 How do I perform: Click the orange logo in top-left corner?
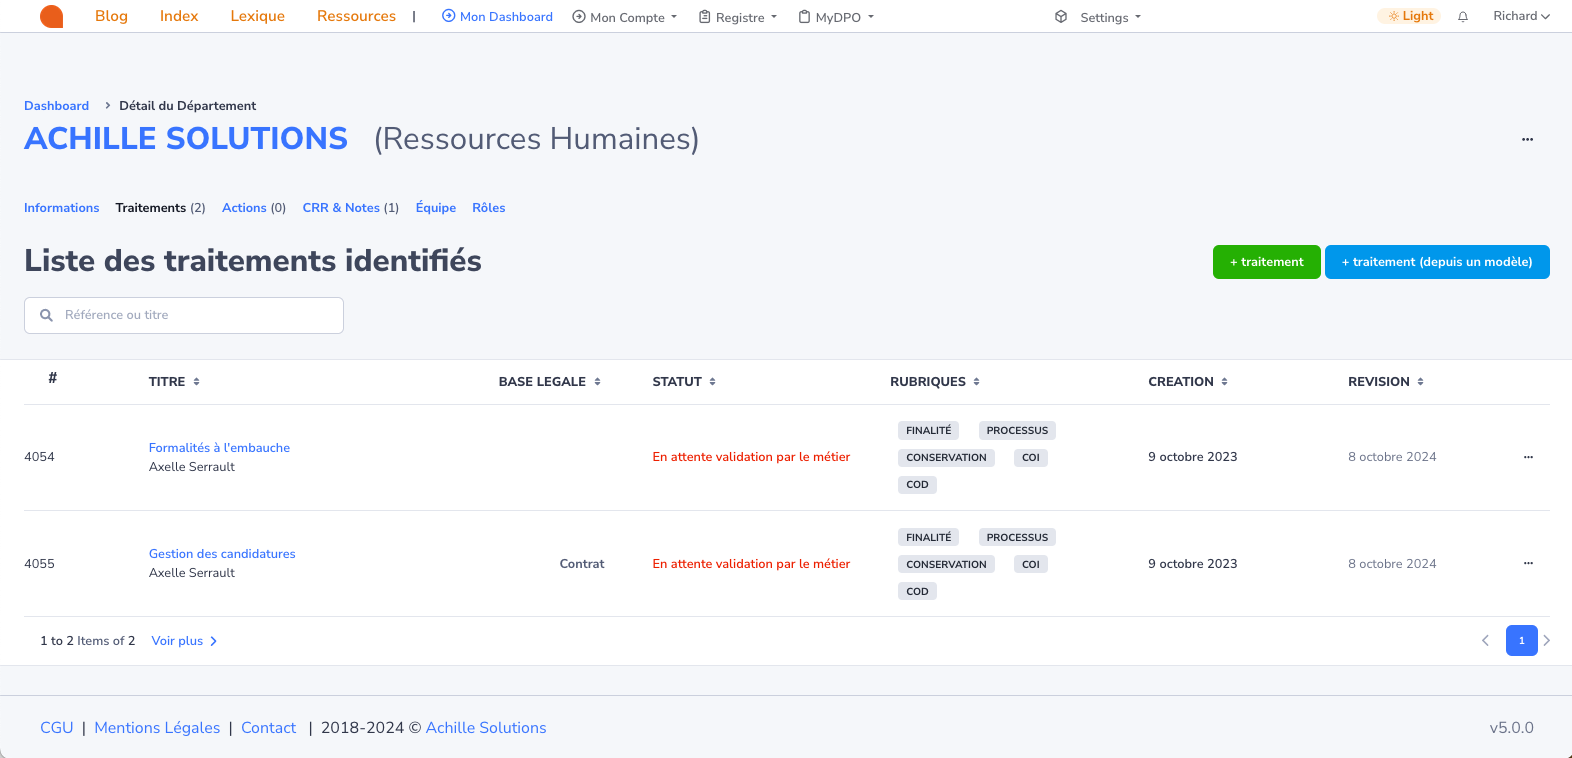[51, 16]
